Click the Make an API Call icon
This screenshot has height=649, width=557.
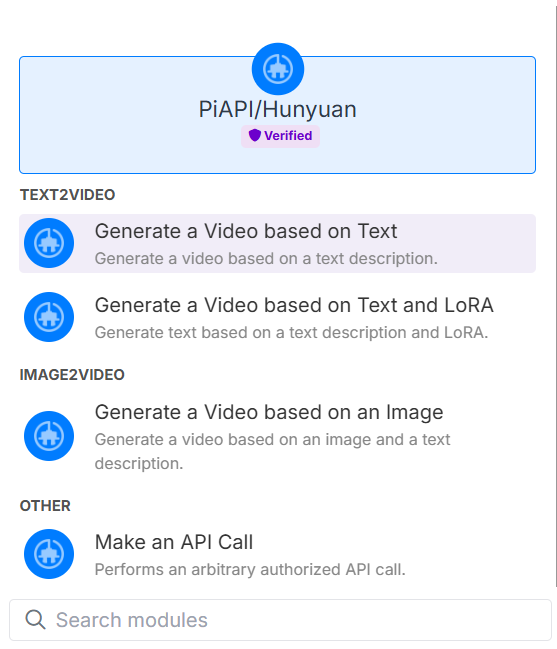point(49,554)
